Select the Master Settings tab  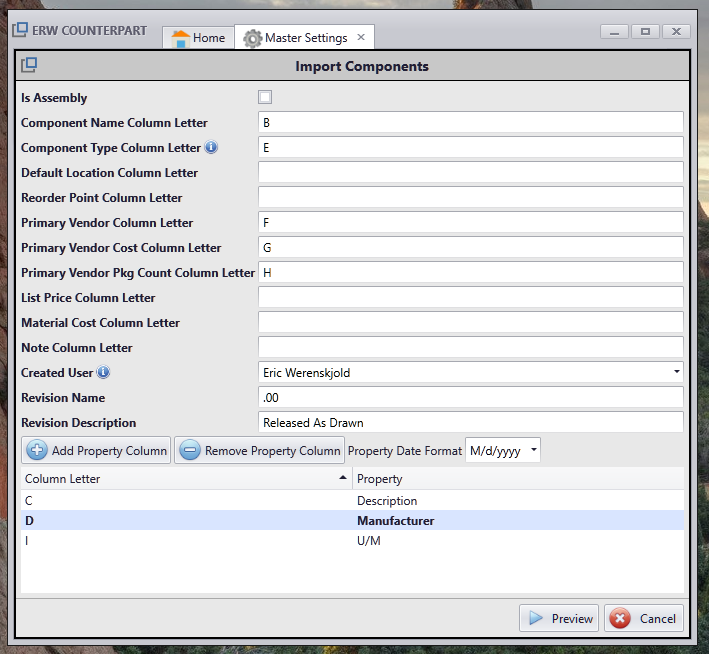point(296,38)
